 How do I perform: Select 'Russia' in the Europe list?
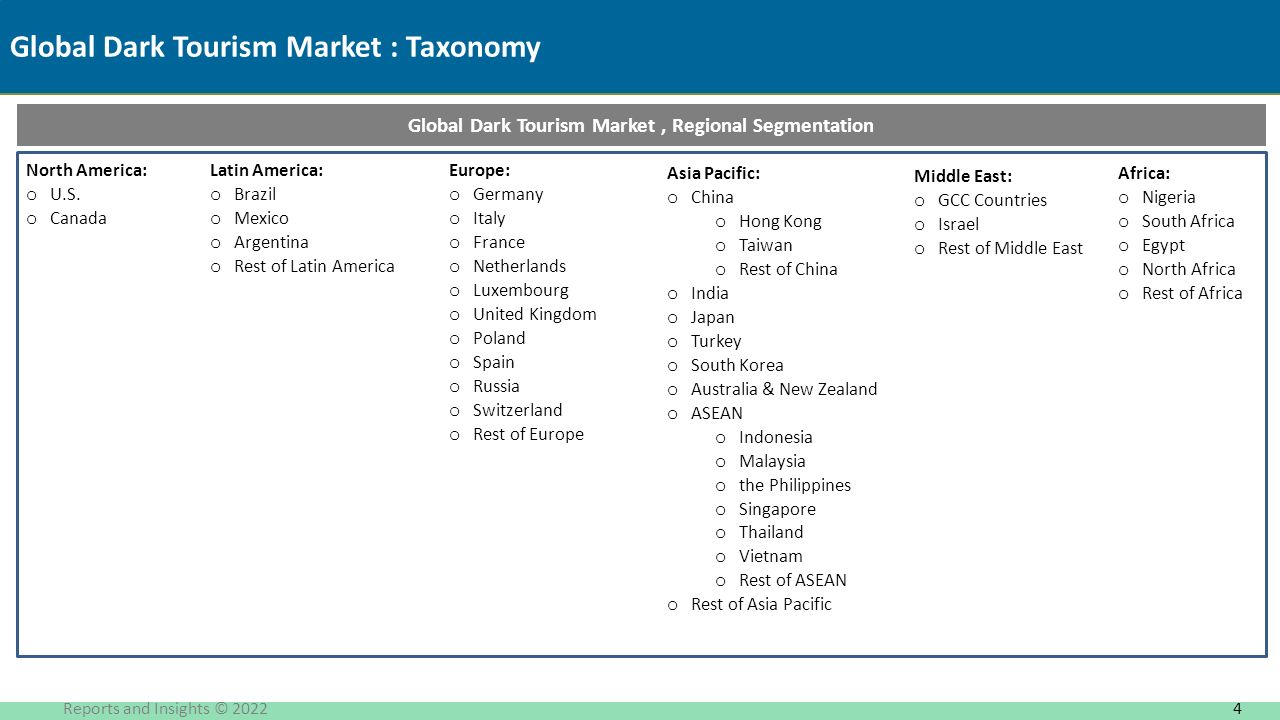click(x=496, y=386)
